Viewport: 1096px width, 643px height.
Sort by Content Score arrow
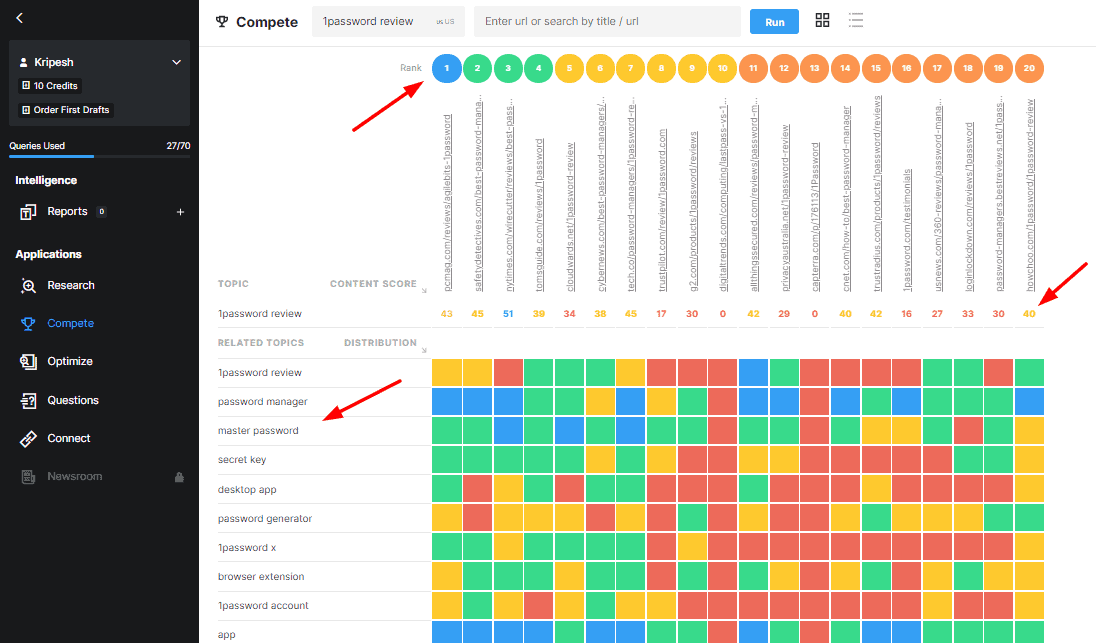[x=424, y=291]
